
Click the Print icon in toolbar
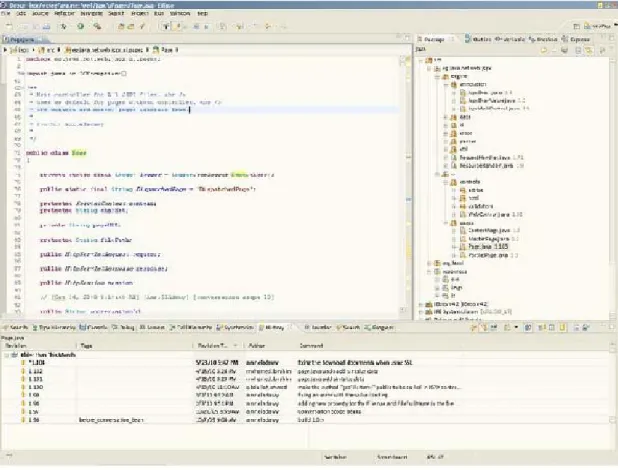(47, 26)
